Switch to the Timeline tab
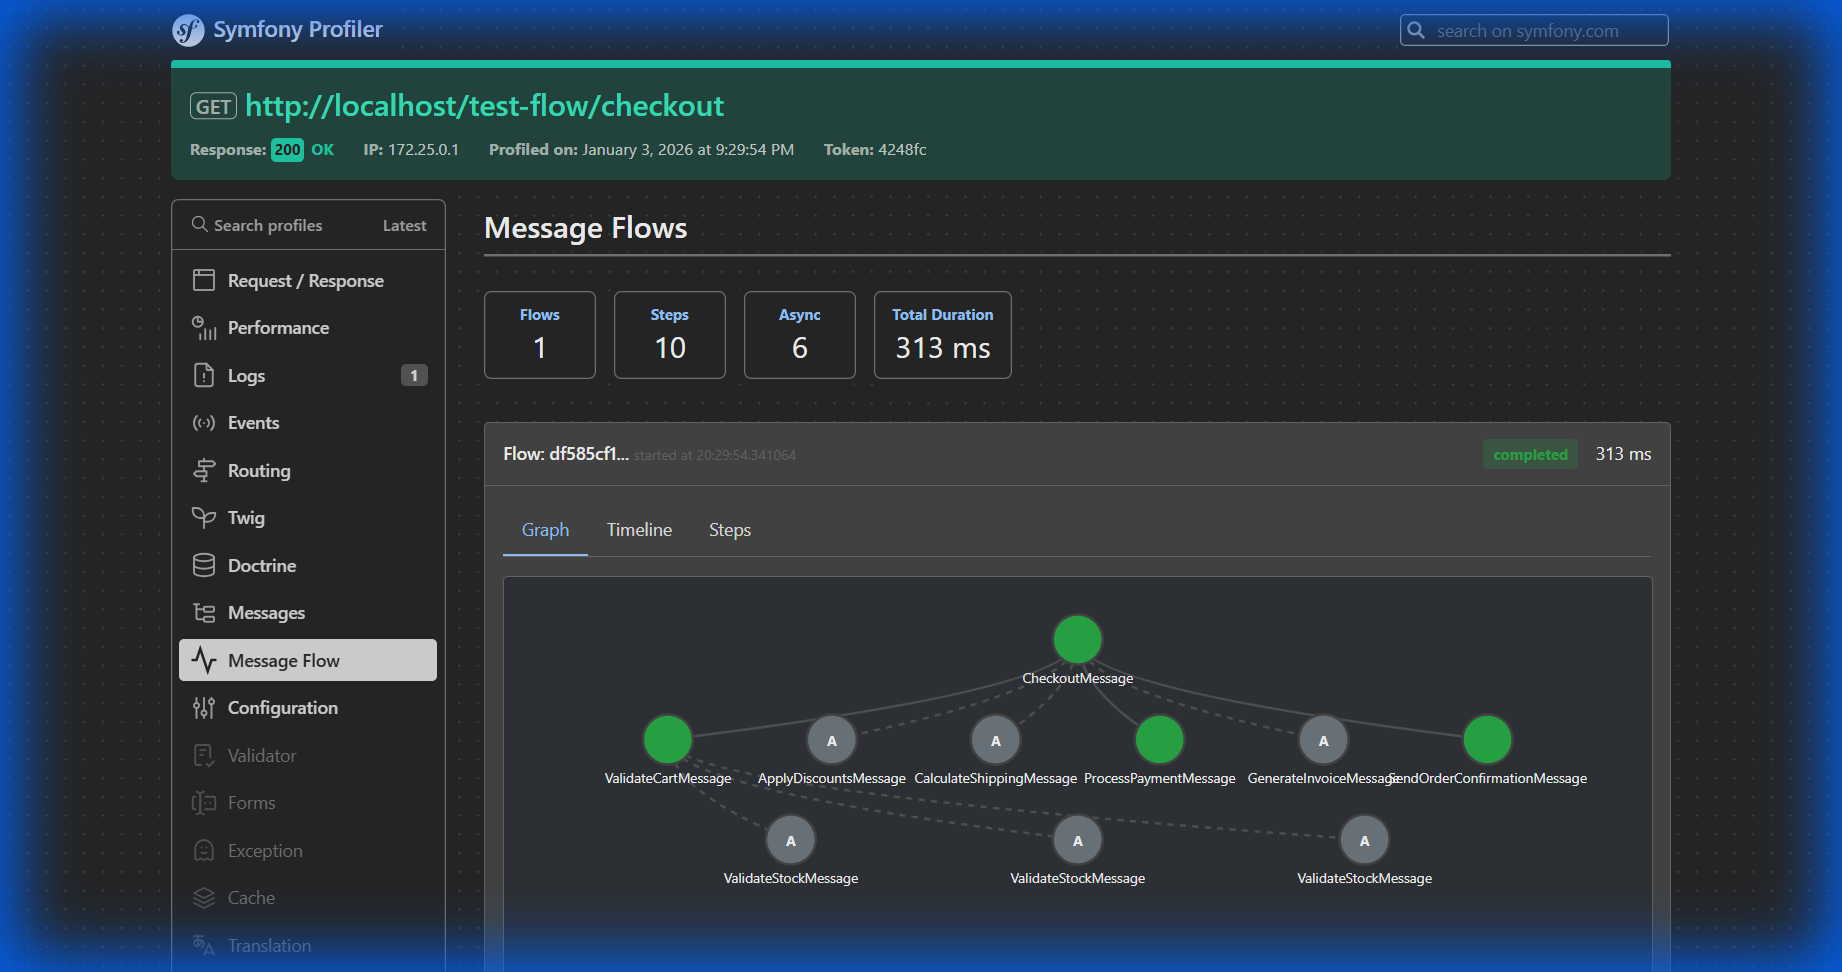The image size is (1842, 972). [639, 529]
